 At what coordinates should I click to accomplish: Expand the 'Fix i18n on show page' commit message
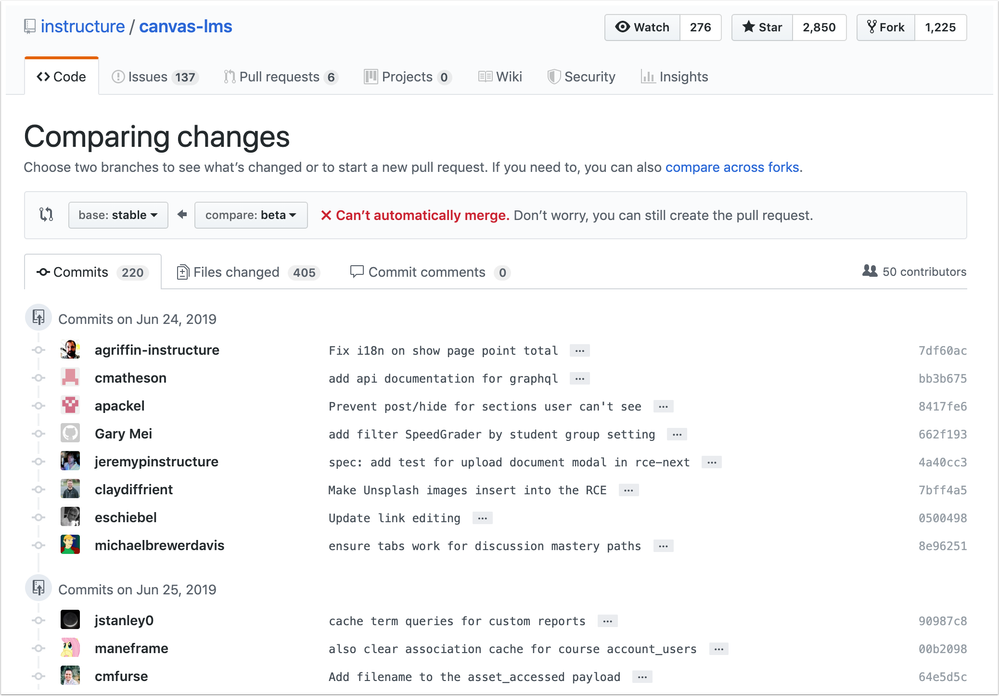(580, 351)
